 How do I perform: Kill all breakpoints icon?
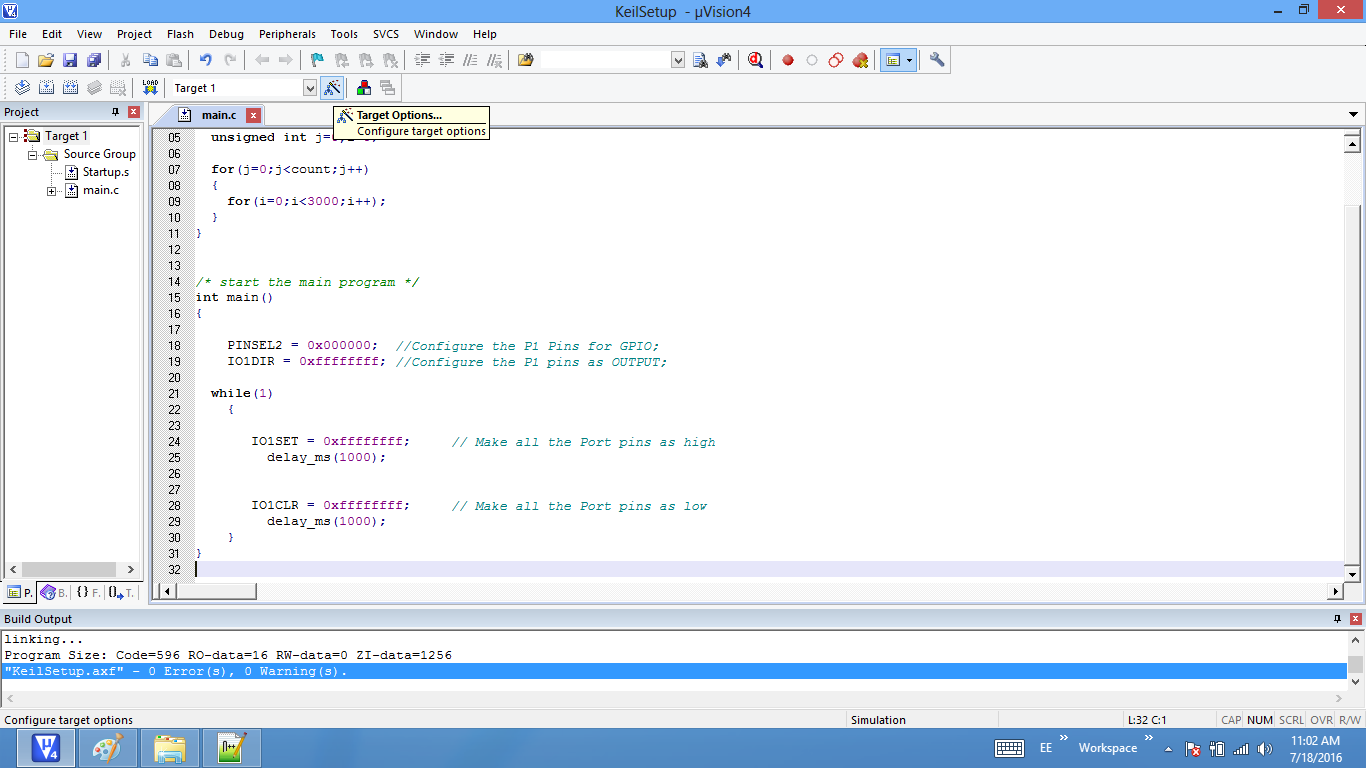coord(860,60)
